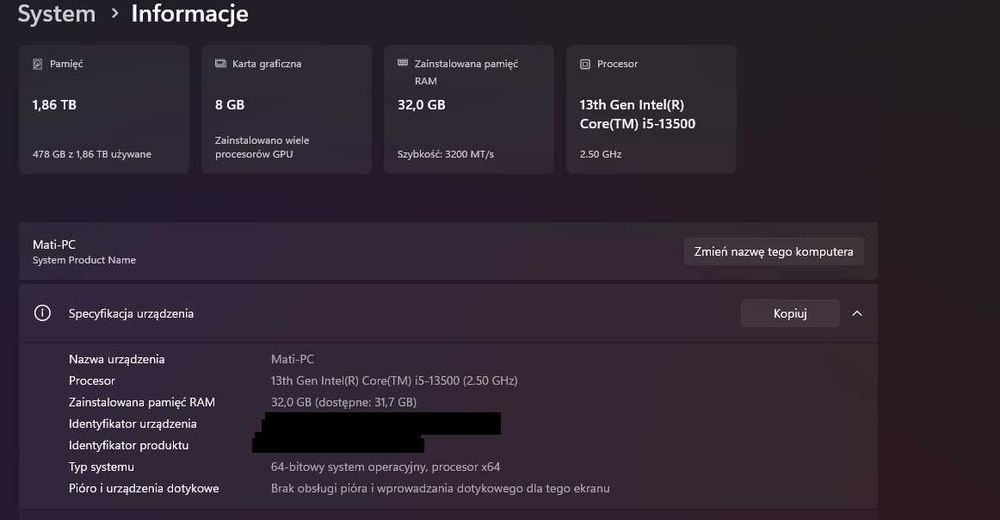This screenshot has height=520, width=1000.
Task: Click the Szybkość: 3200 MT/s text
Action: click(445, 154)
